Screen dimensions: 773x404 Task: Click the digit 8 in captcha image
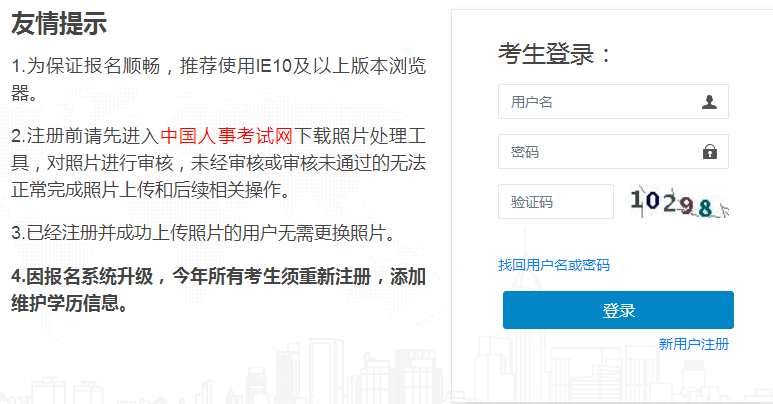pyautogui.click(x=705, y=208)
